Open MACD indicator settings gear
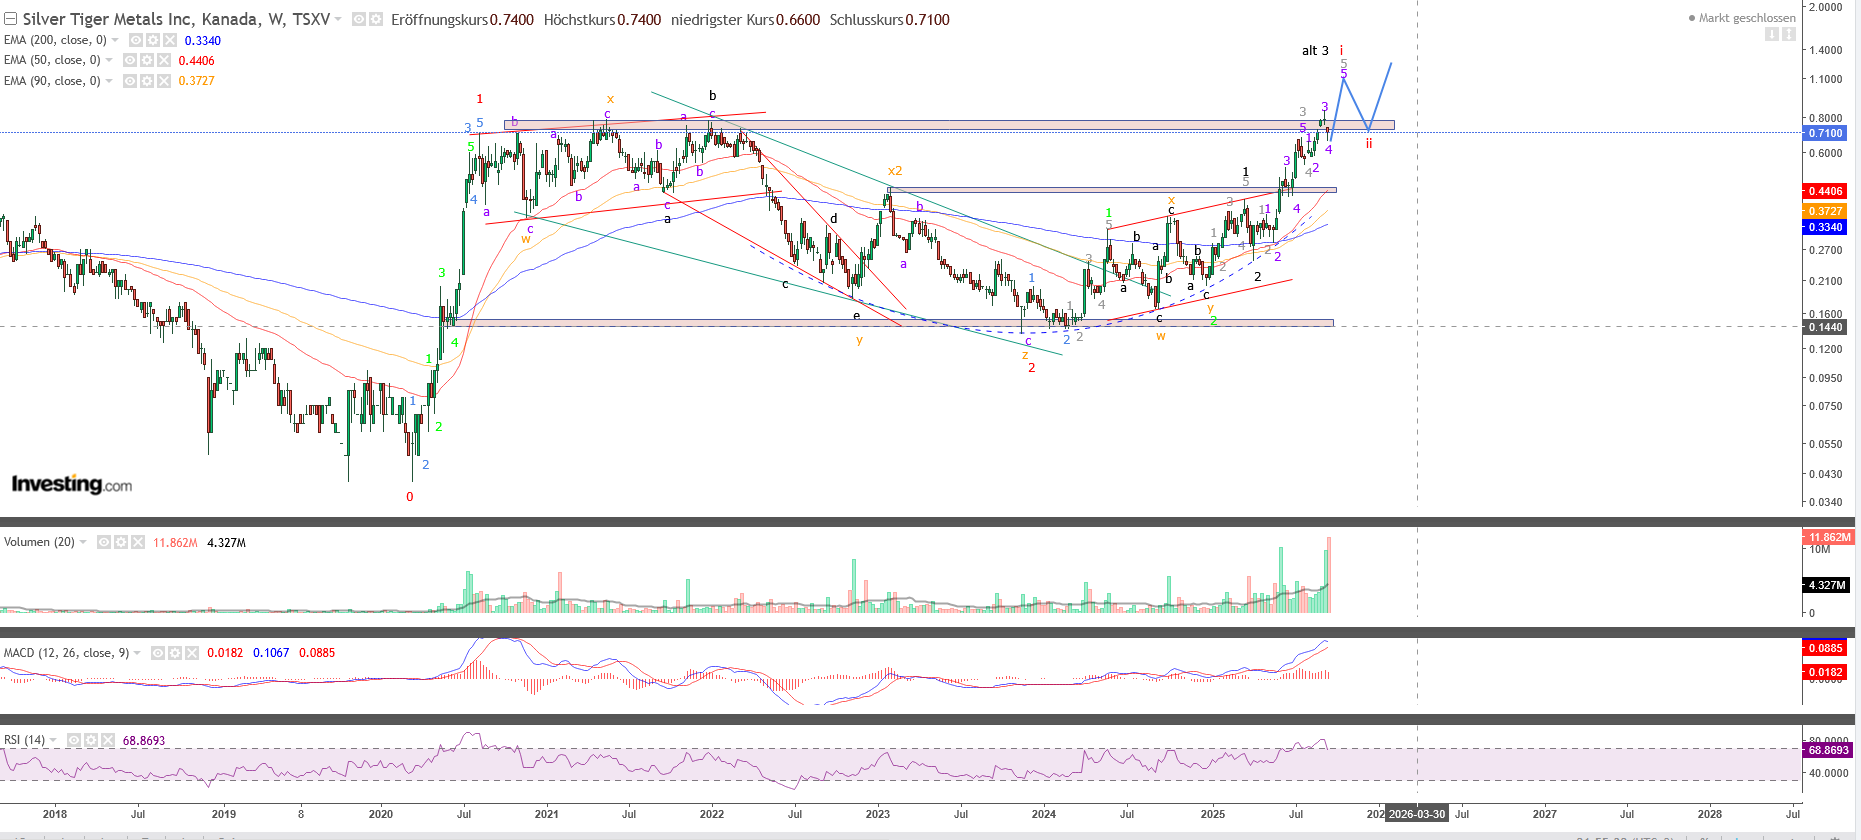Screen dimensions: 1861x840 (x=175, y=653)
